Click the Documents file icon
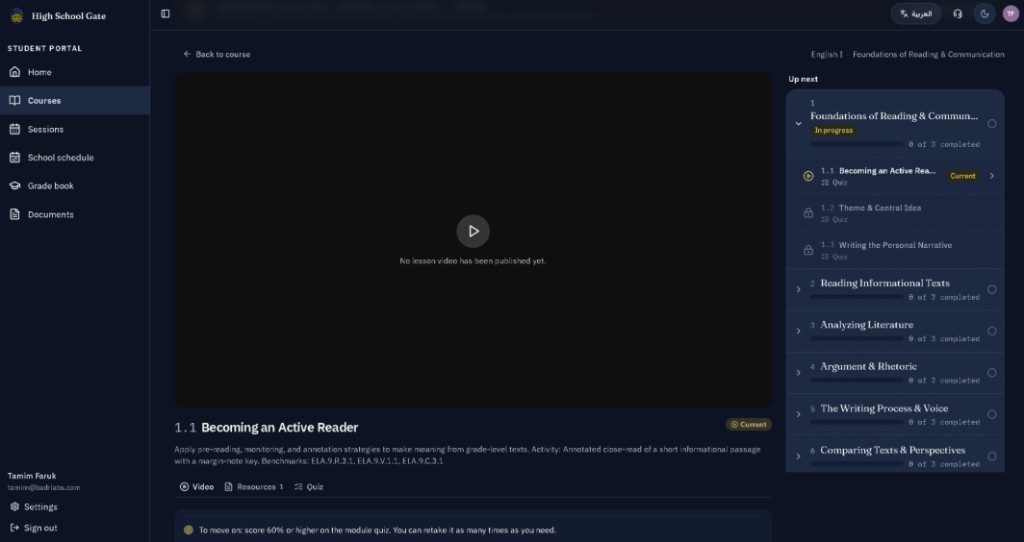 14,214
